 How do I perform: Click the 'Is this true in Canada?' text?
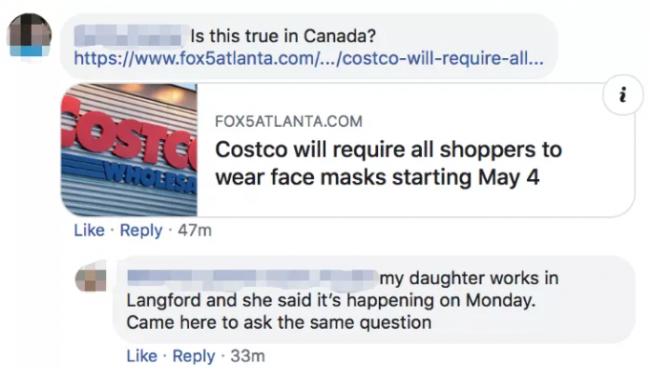(283, 36)
